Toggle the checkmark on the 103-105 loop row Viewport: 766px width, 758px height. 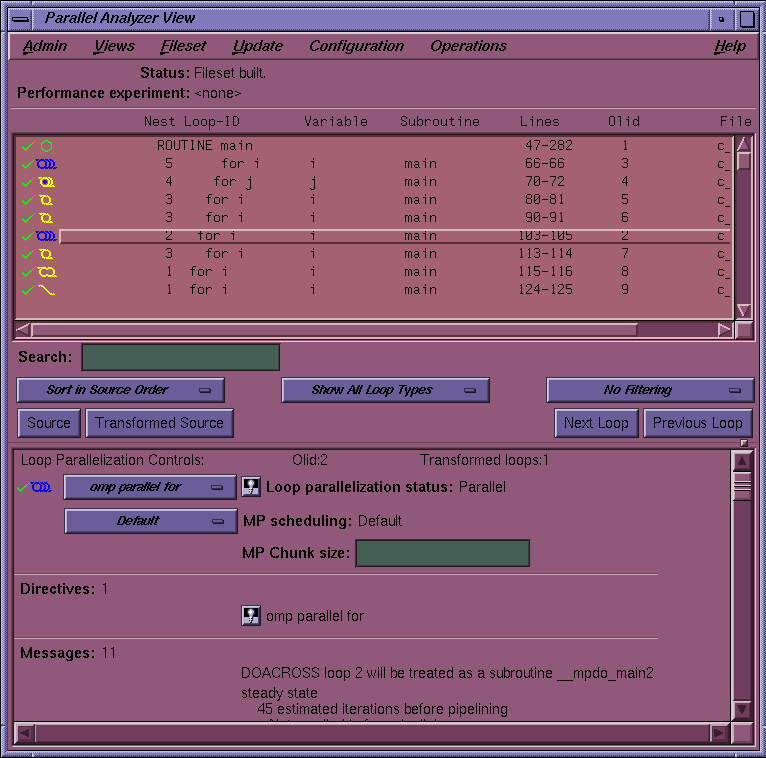(28, 236)
